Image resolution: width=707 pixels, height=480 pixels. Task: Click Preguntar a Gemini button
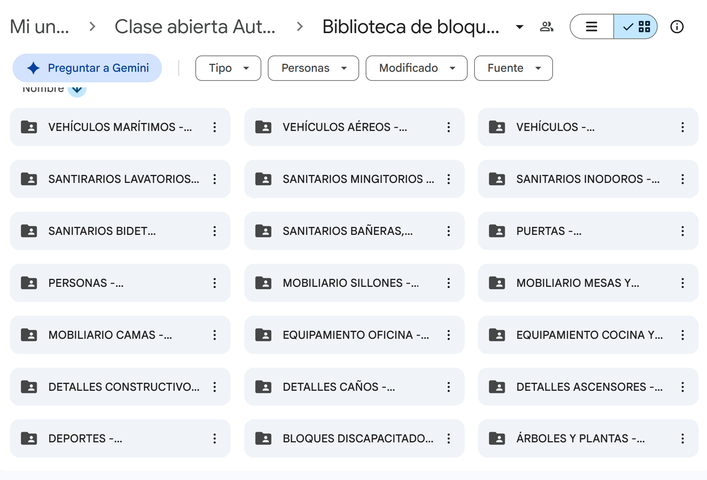(x=87, y=68)
